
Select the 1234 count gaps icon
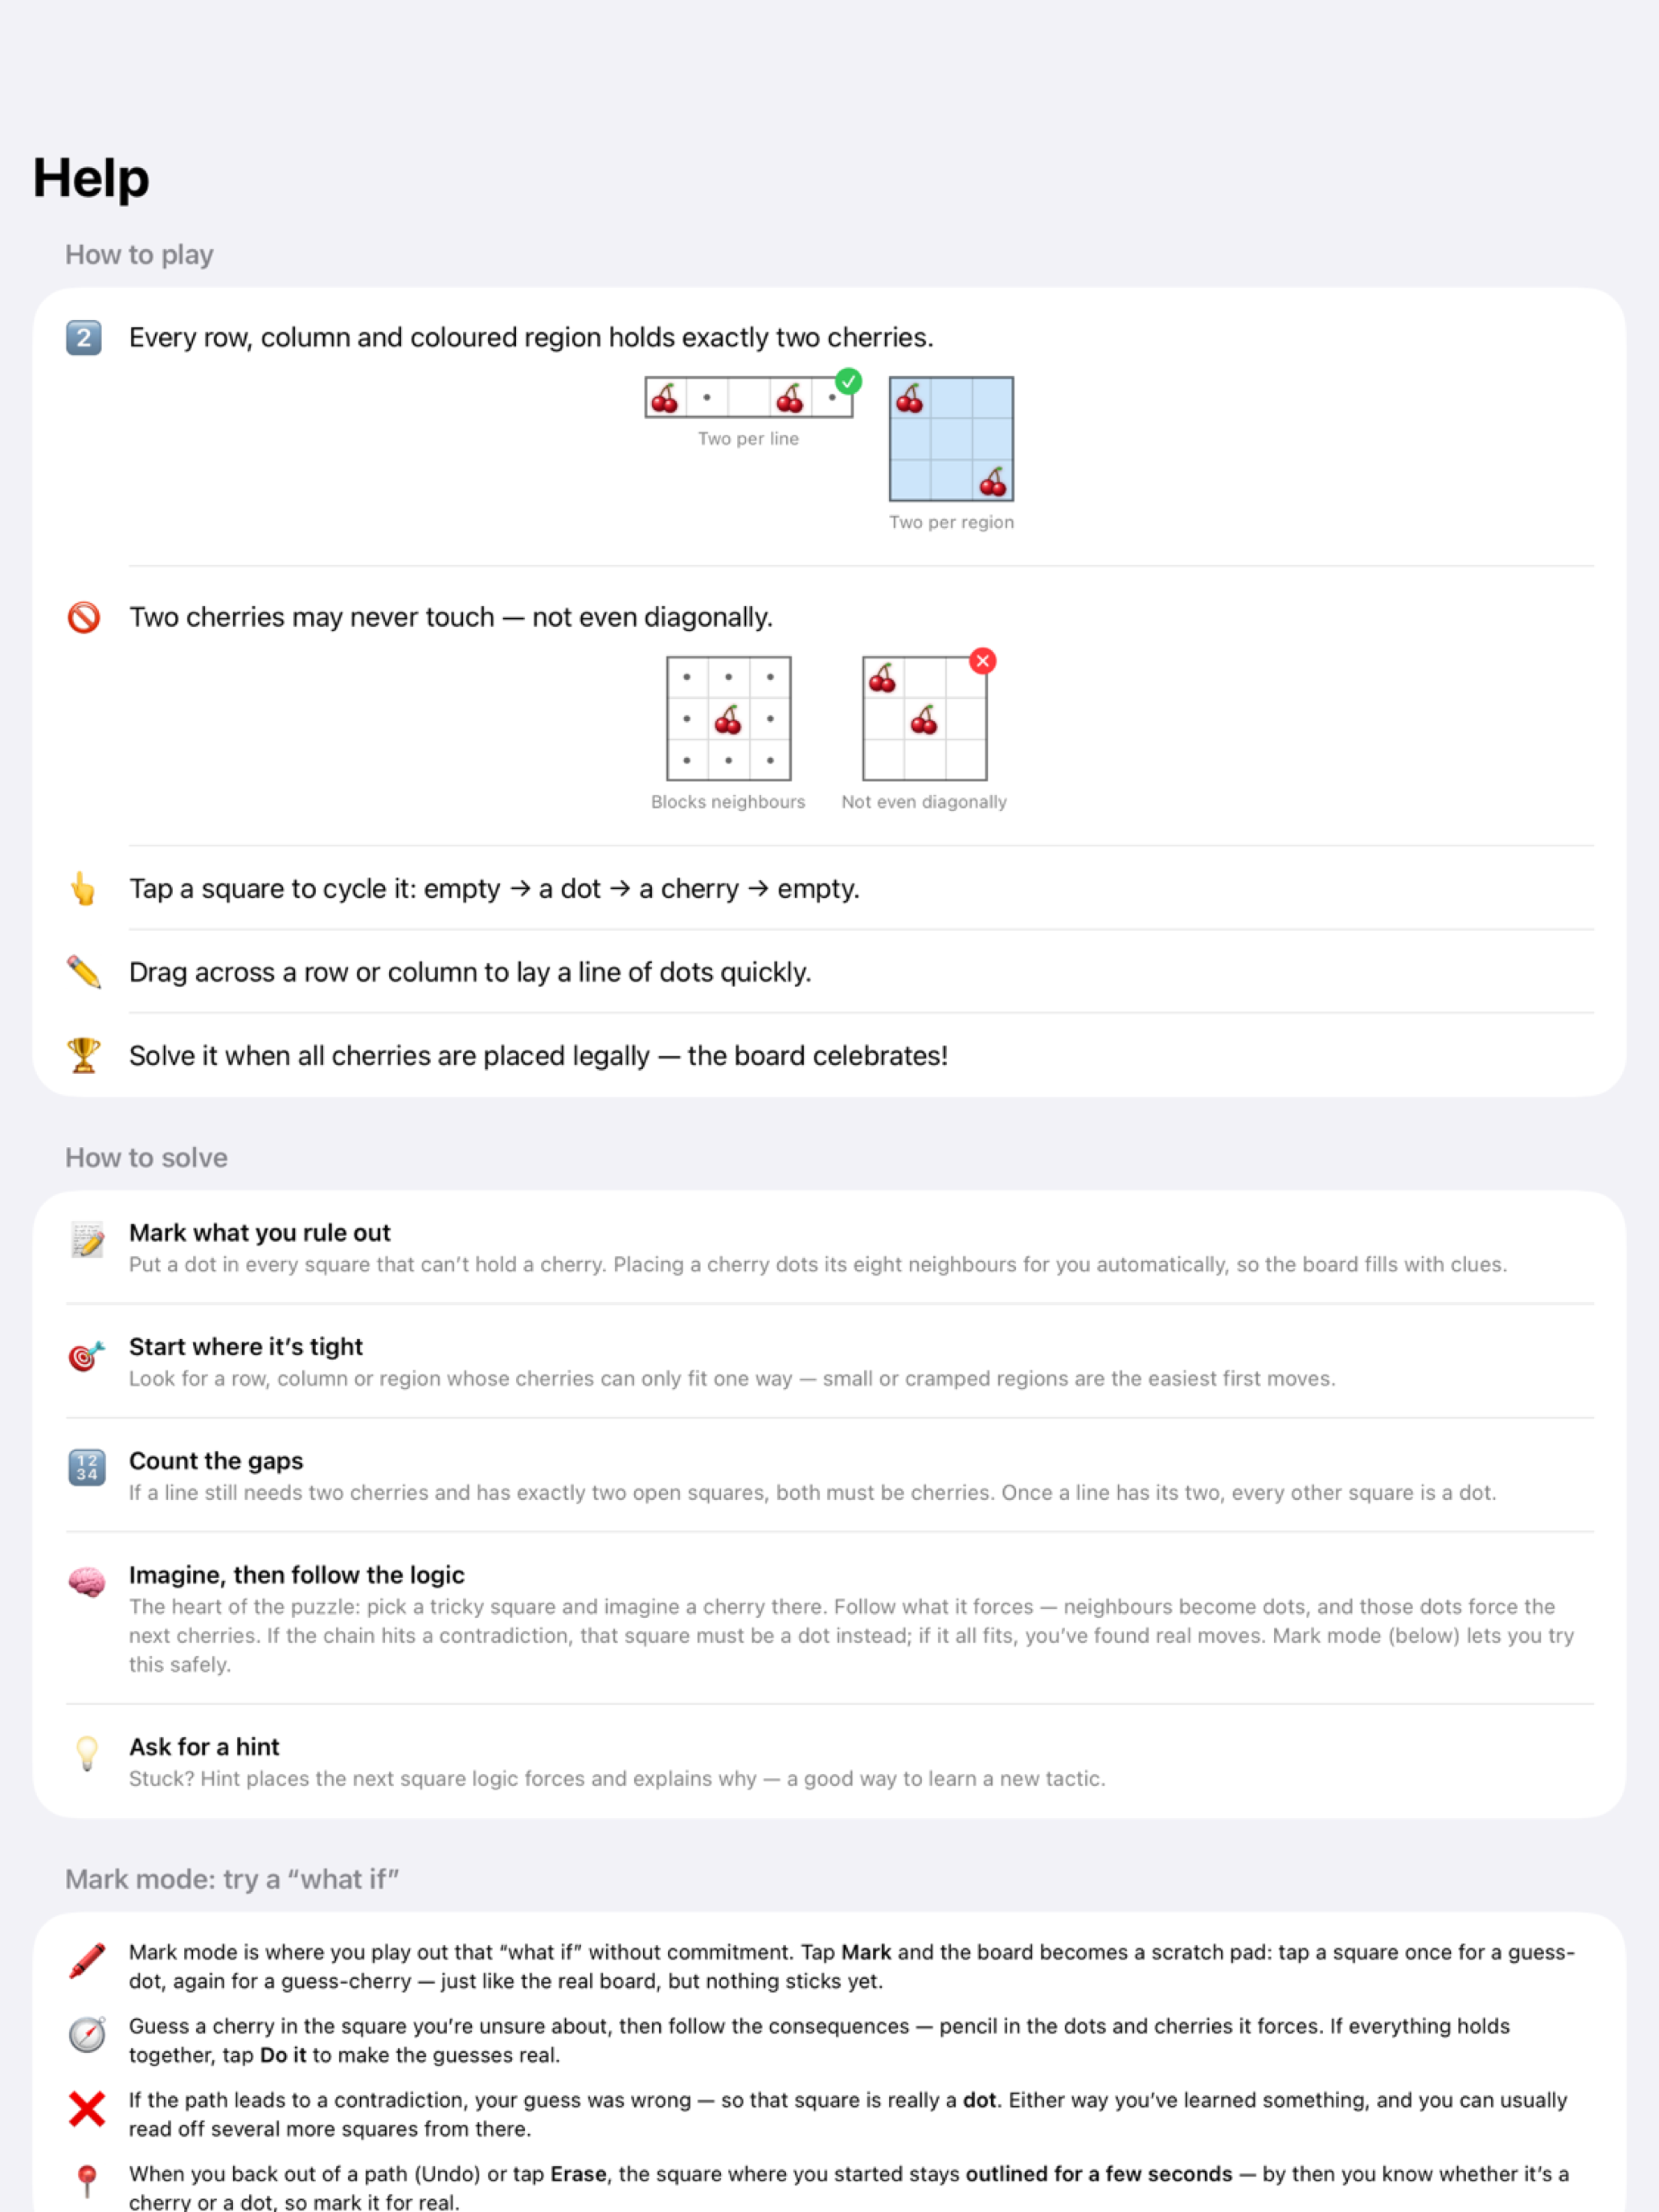(87, 1468)
